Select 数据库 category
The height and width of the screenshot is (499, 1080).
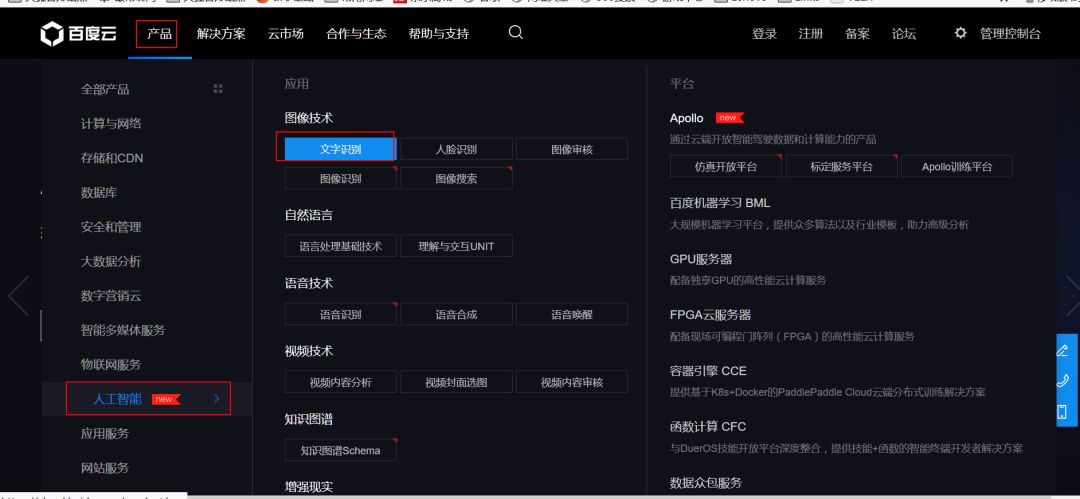(98, 192)
